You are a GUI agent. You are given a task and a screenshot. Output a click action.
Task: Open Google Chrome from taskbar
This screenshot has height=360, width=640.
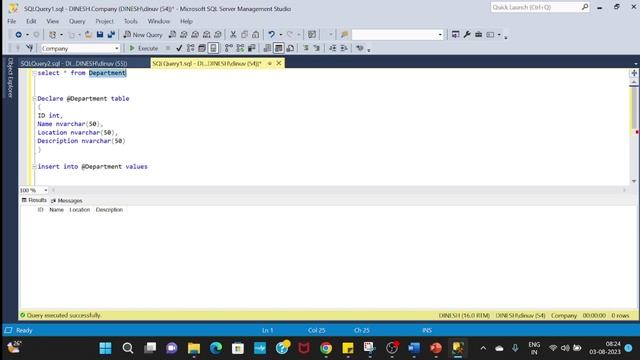pos(326,348)
